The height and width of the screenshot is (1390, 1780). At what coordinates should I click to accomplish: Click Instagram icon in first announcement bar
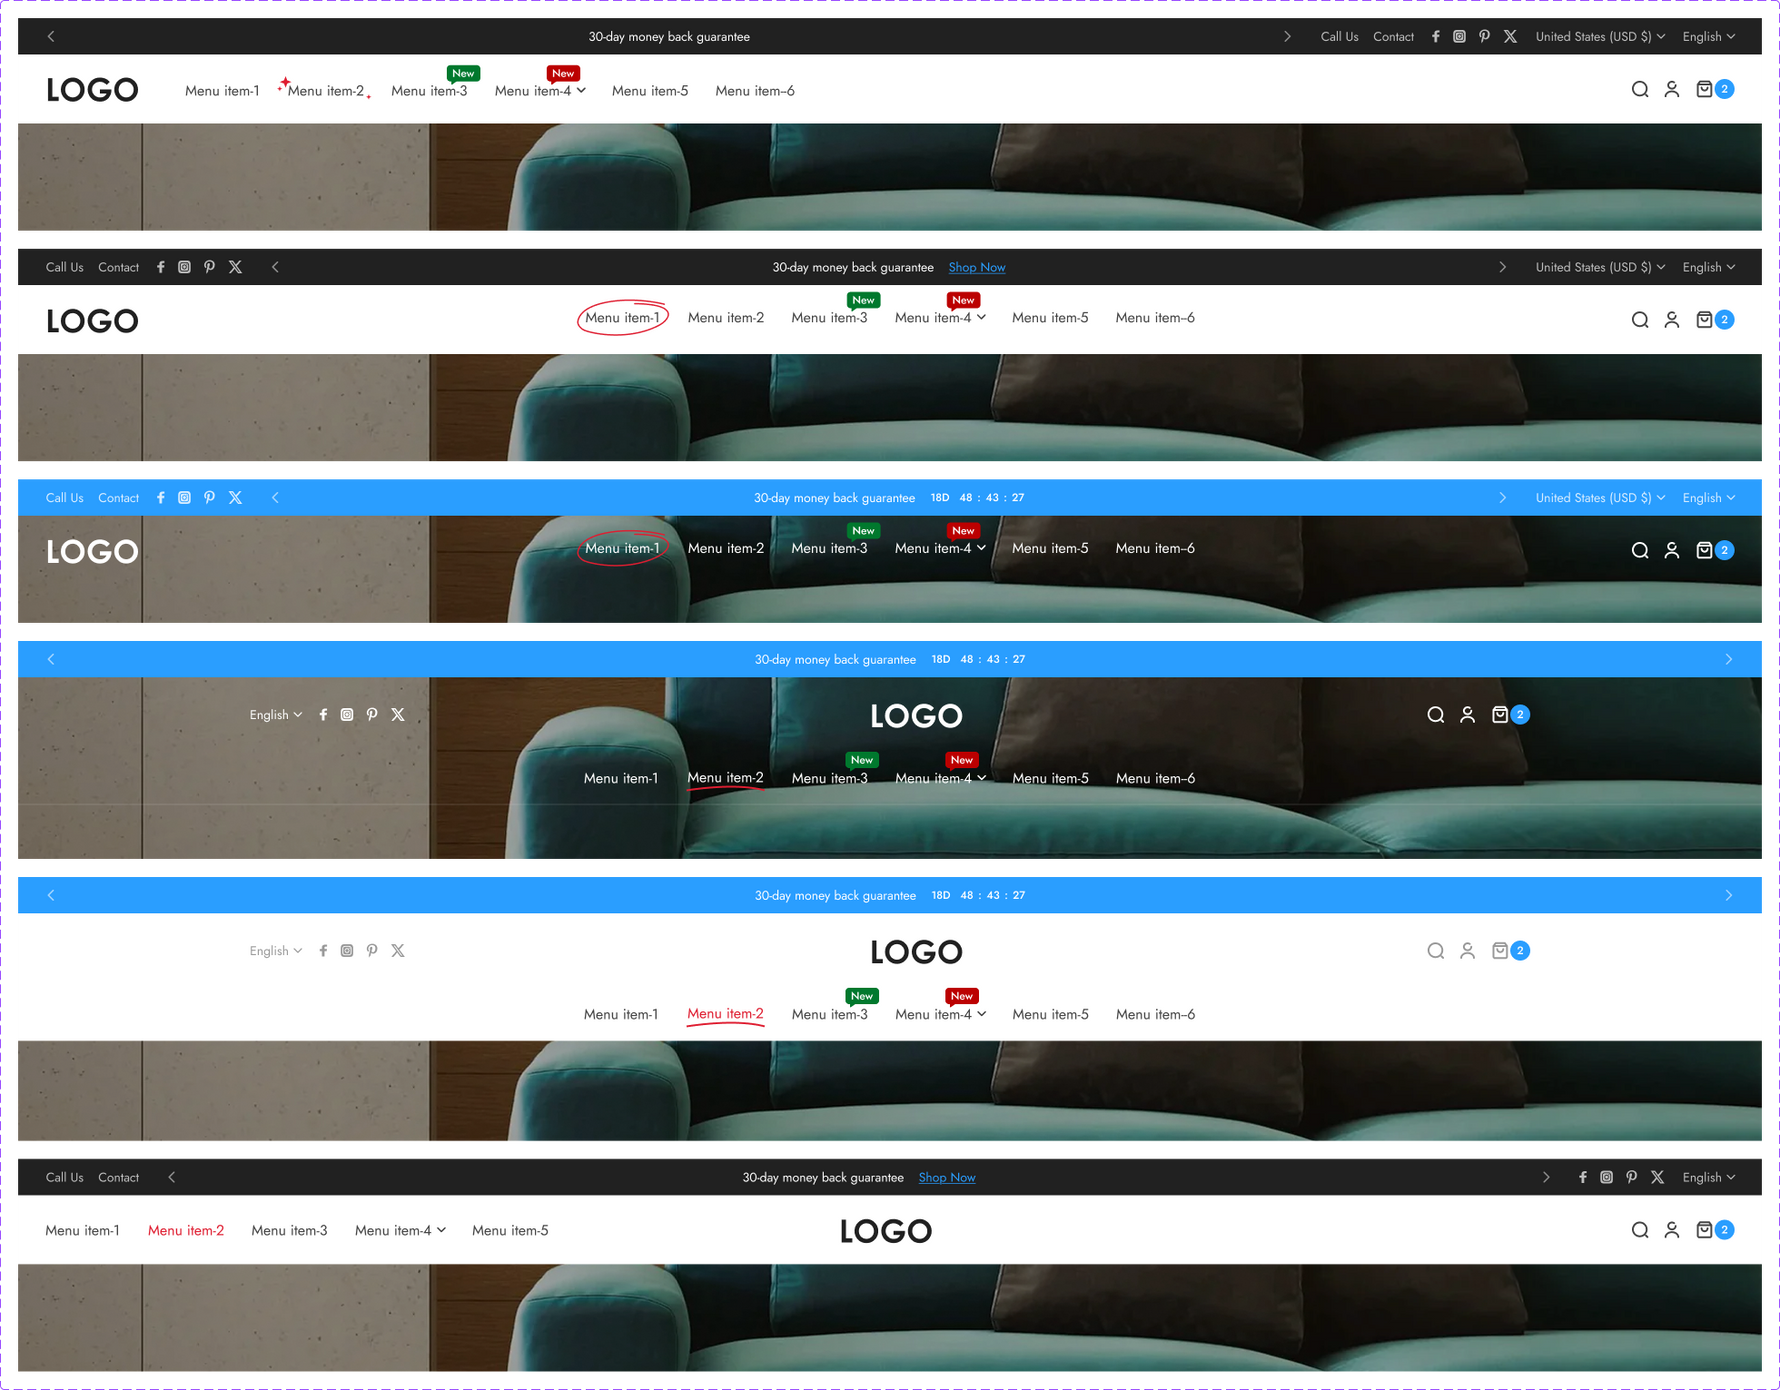click(1460, 37)
